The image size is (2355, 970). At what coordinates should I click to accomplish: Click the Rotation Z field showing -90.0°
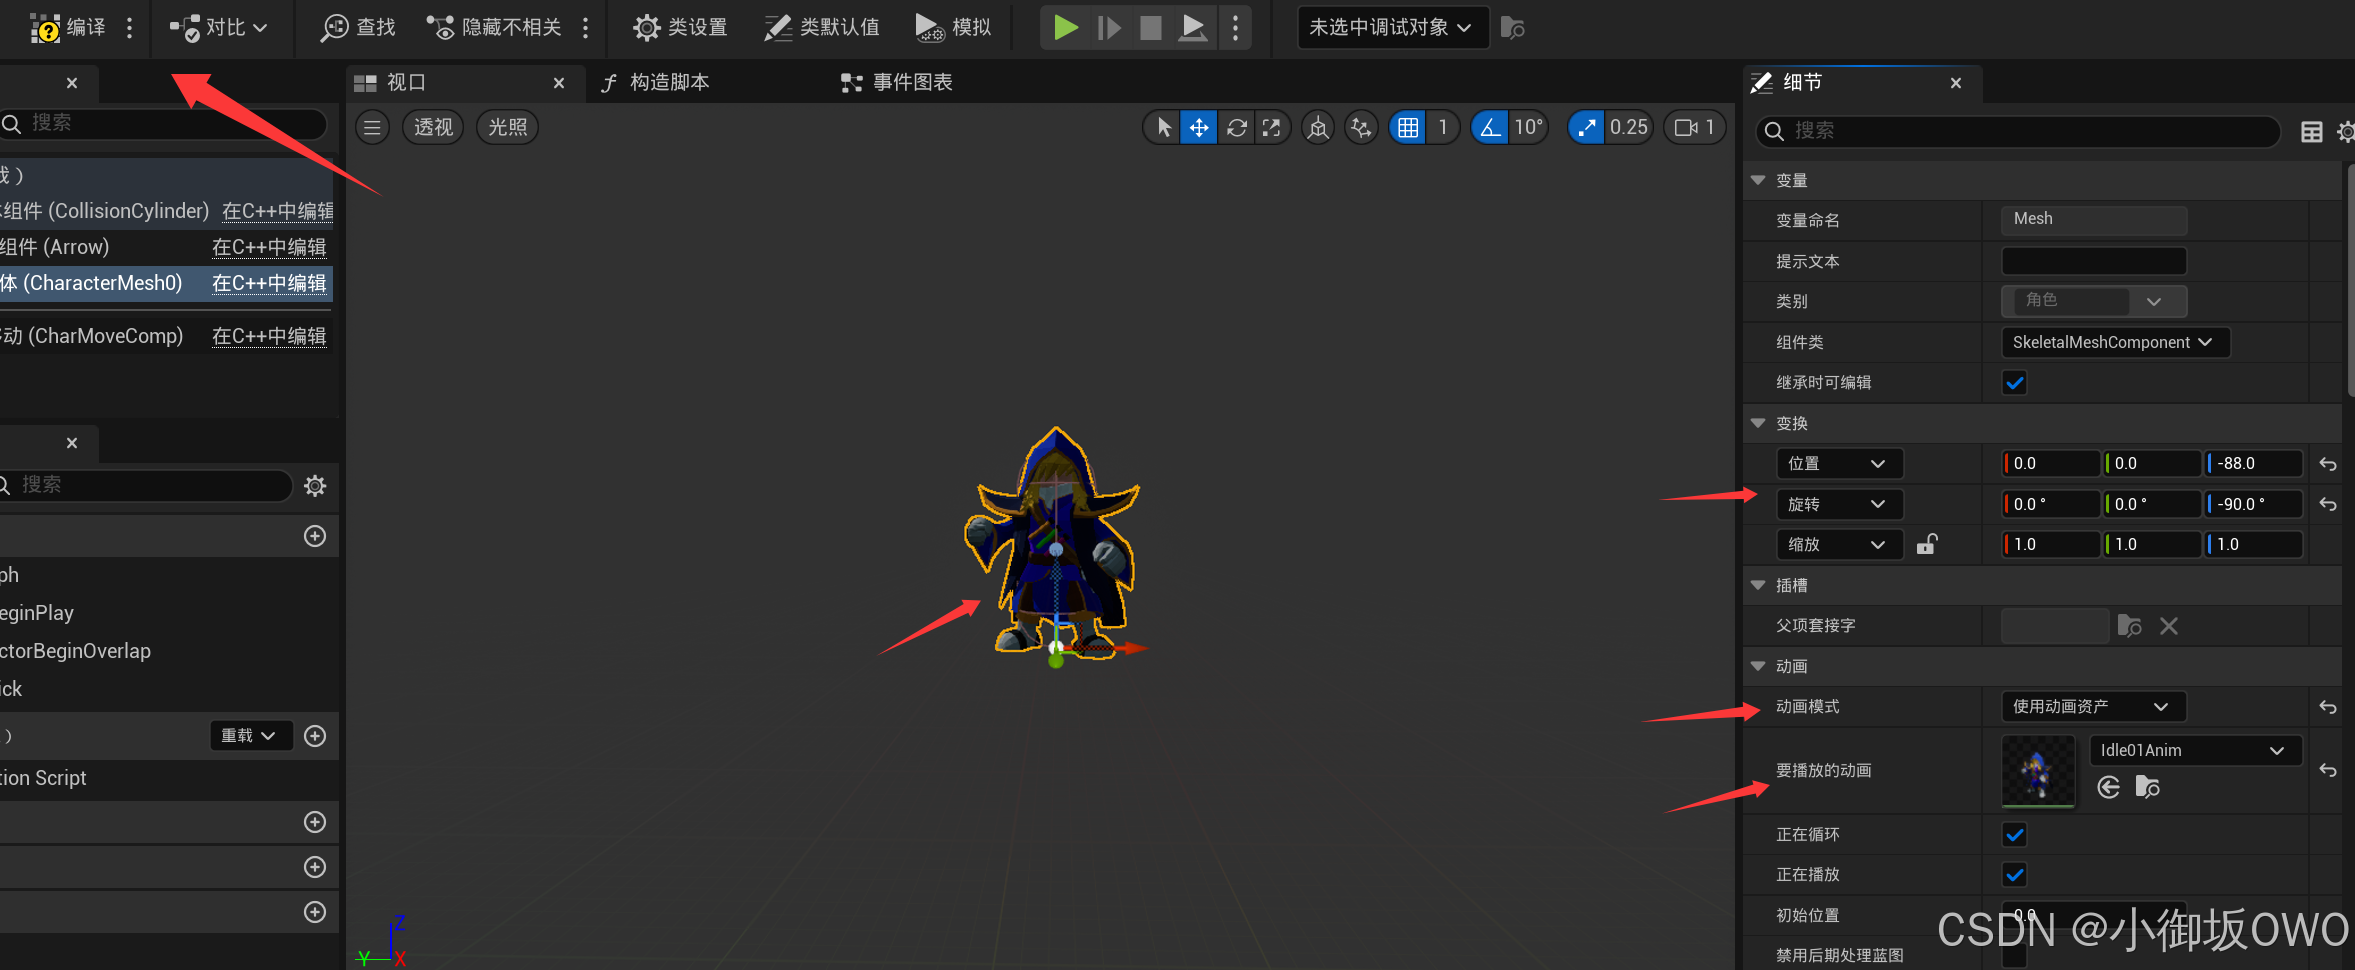[x=2255, y=504]
